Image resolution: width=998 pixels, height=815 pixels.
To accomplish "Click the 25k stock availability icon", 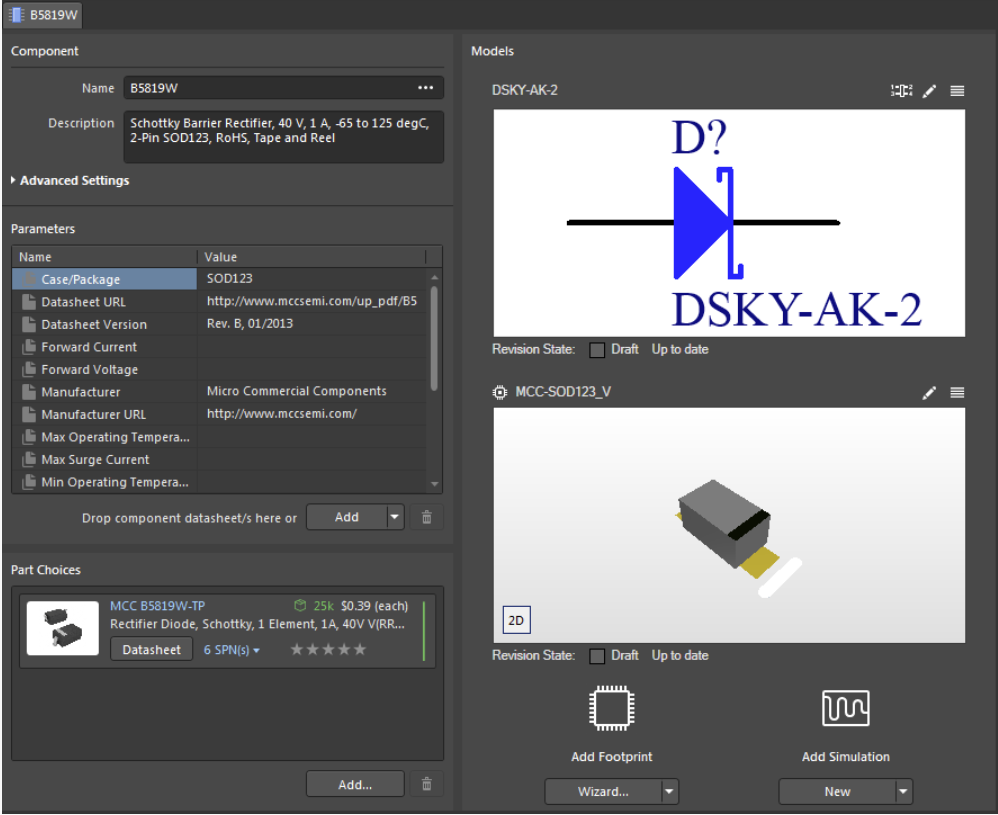I will pos(300,606).
